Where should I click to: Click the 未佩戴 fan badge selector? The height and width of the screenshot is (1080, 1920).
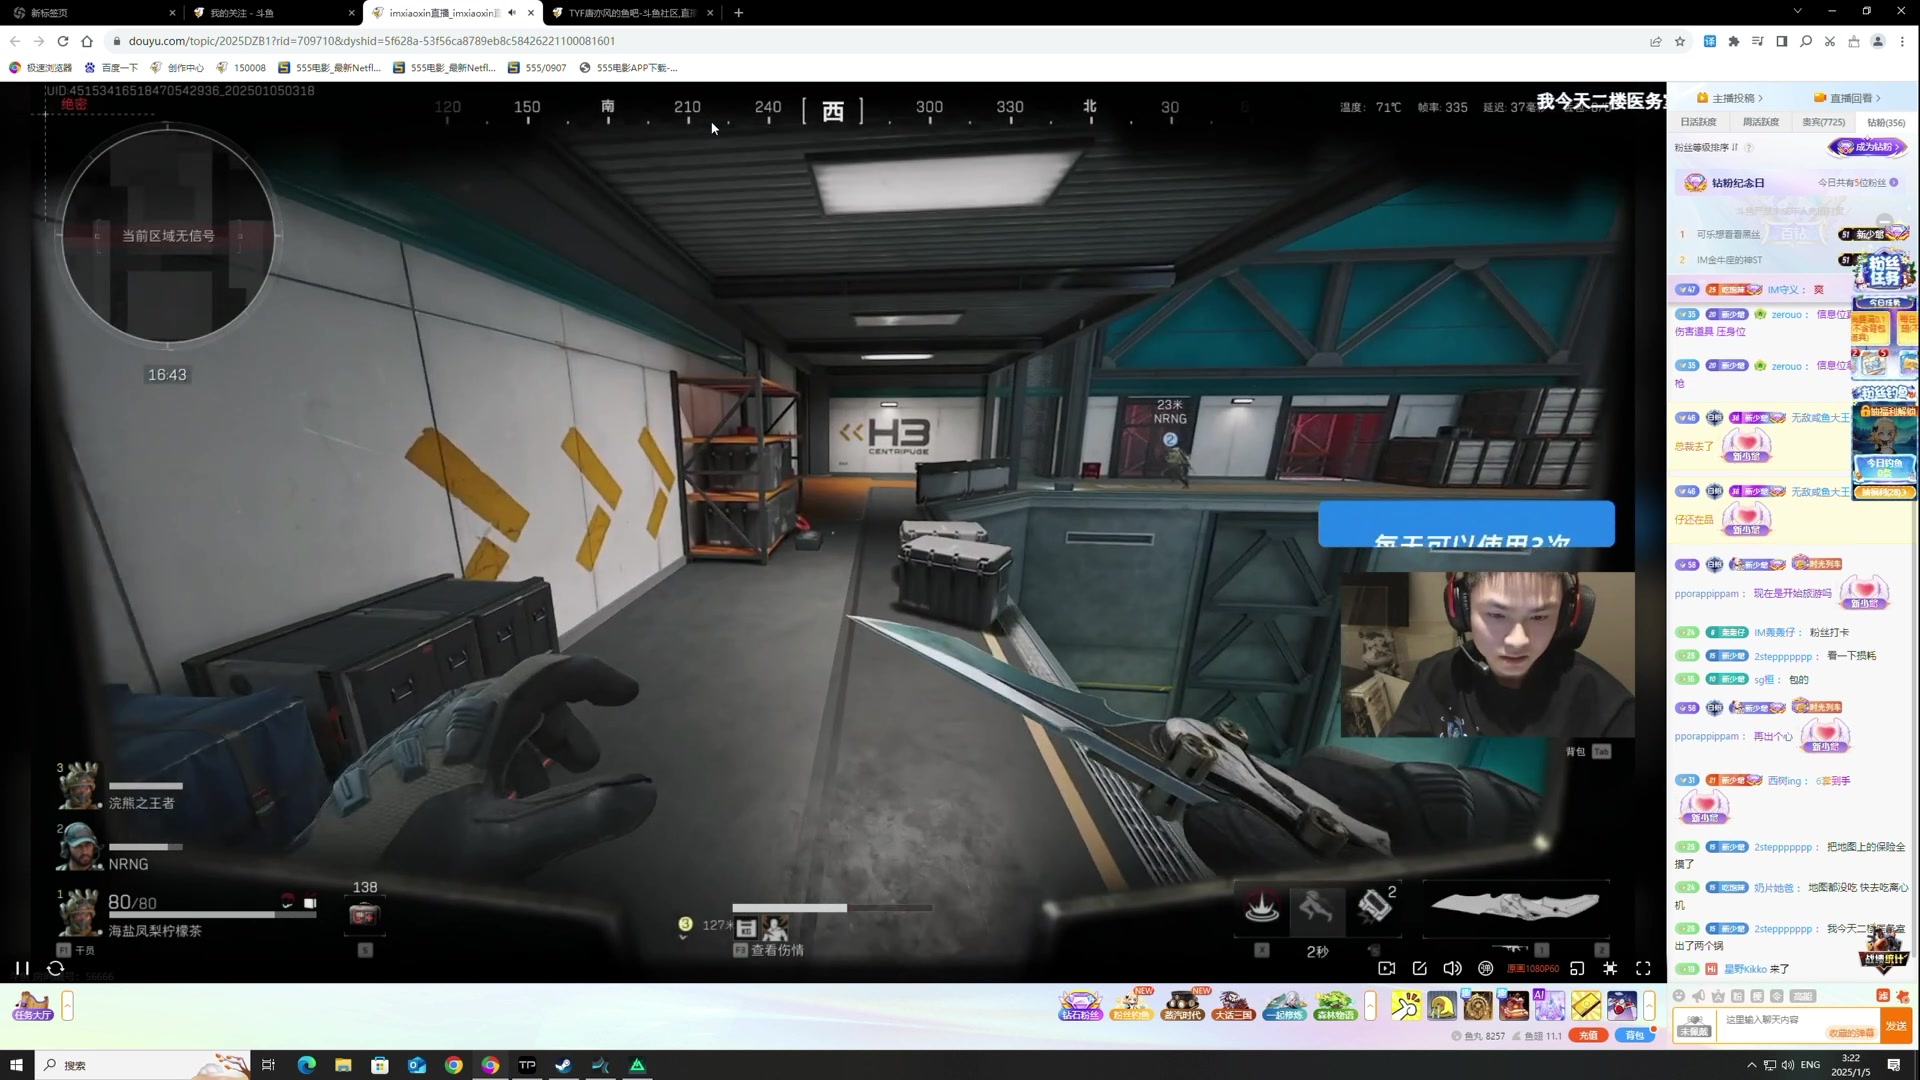click(1694, 1026)
